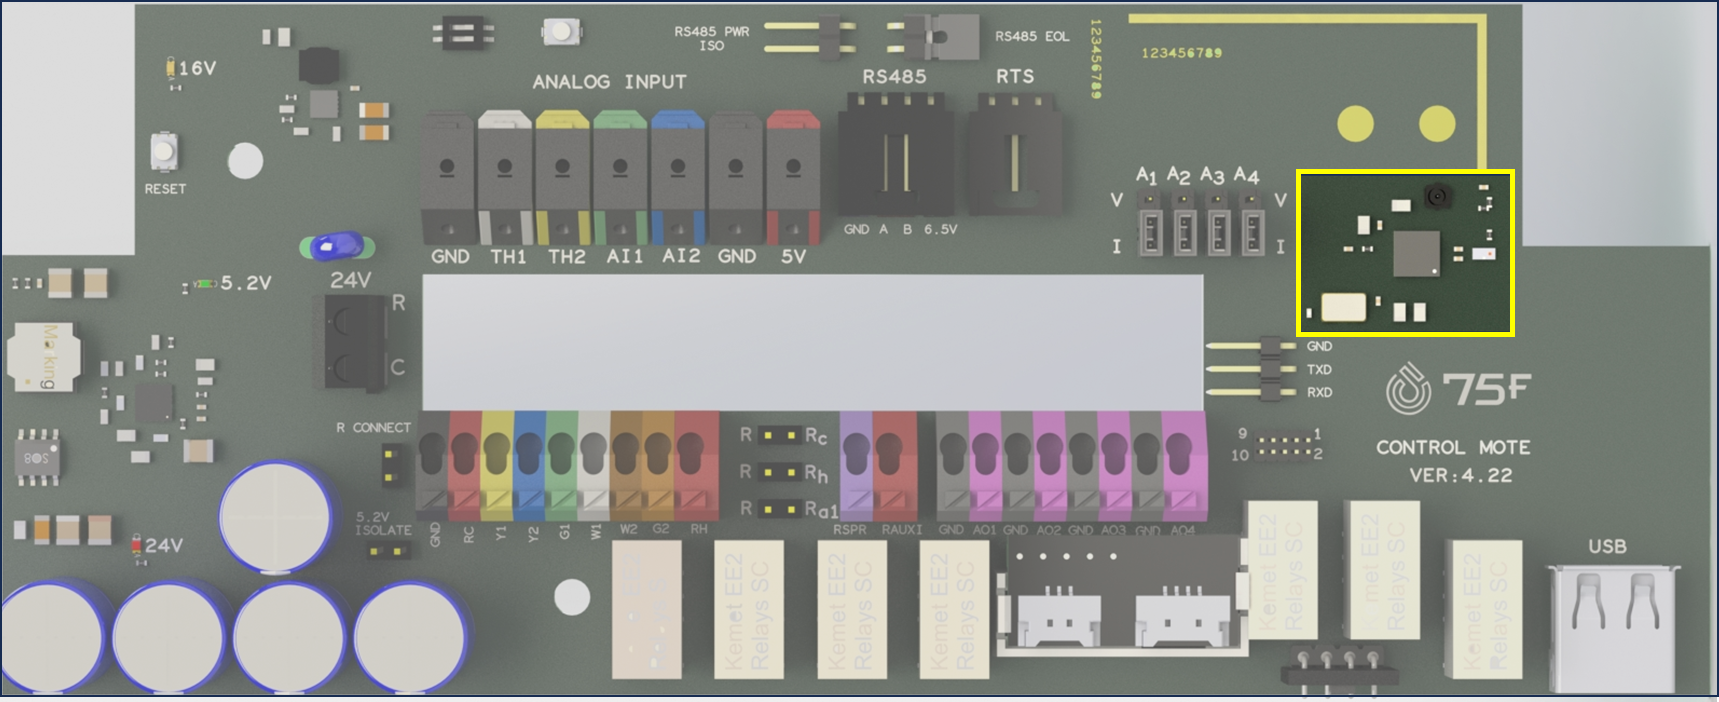Viewport: 1719px width, 702px height.
Task: Select the yellow TH2 analog input terminal
Action: click(x=562, y=177)
